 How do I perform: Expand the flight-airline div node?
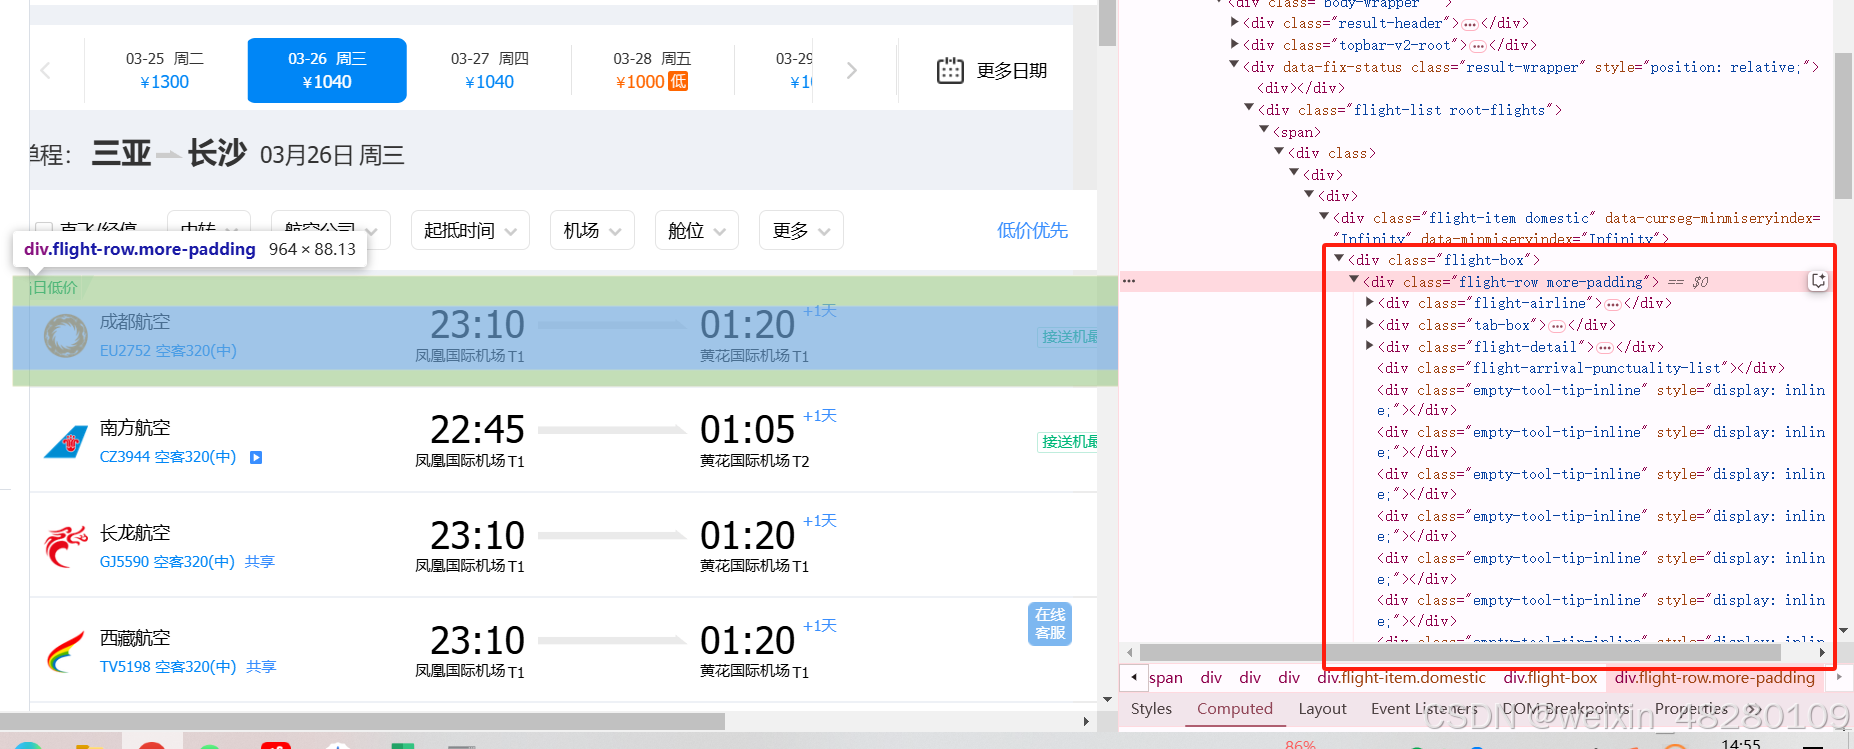[x=1370, y=303]
